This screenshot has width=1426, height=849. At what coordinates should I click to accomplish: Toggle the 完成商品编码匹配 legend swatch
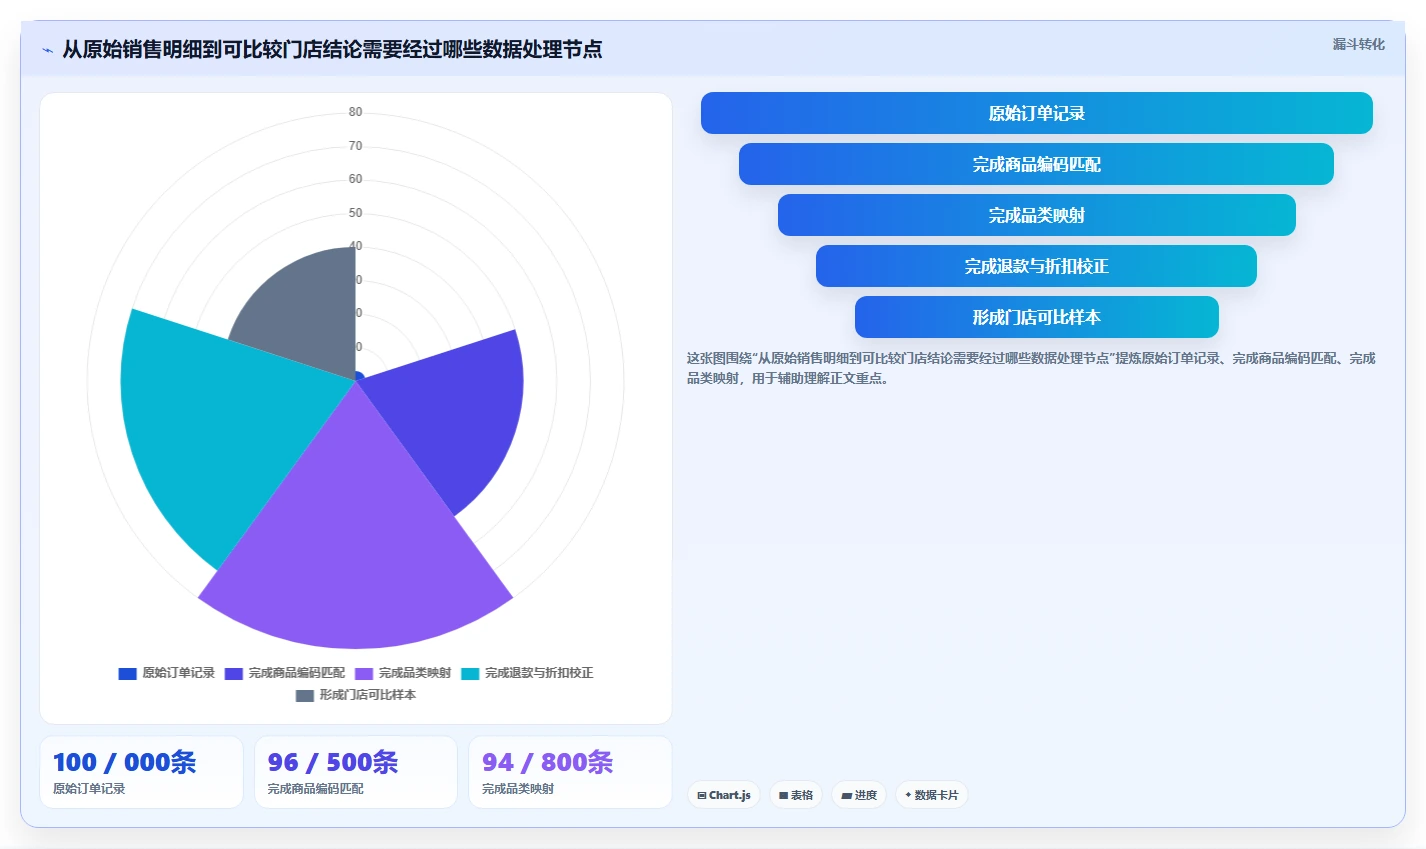click(x=234, y=674)
